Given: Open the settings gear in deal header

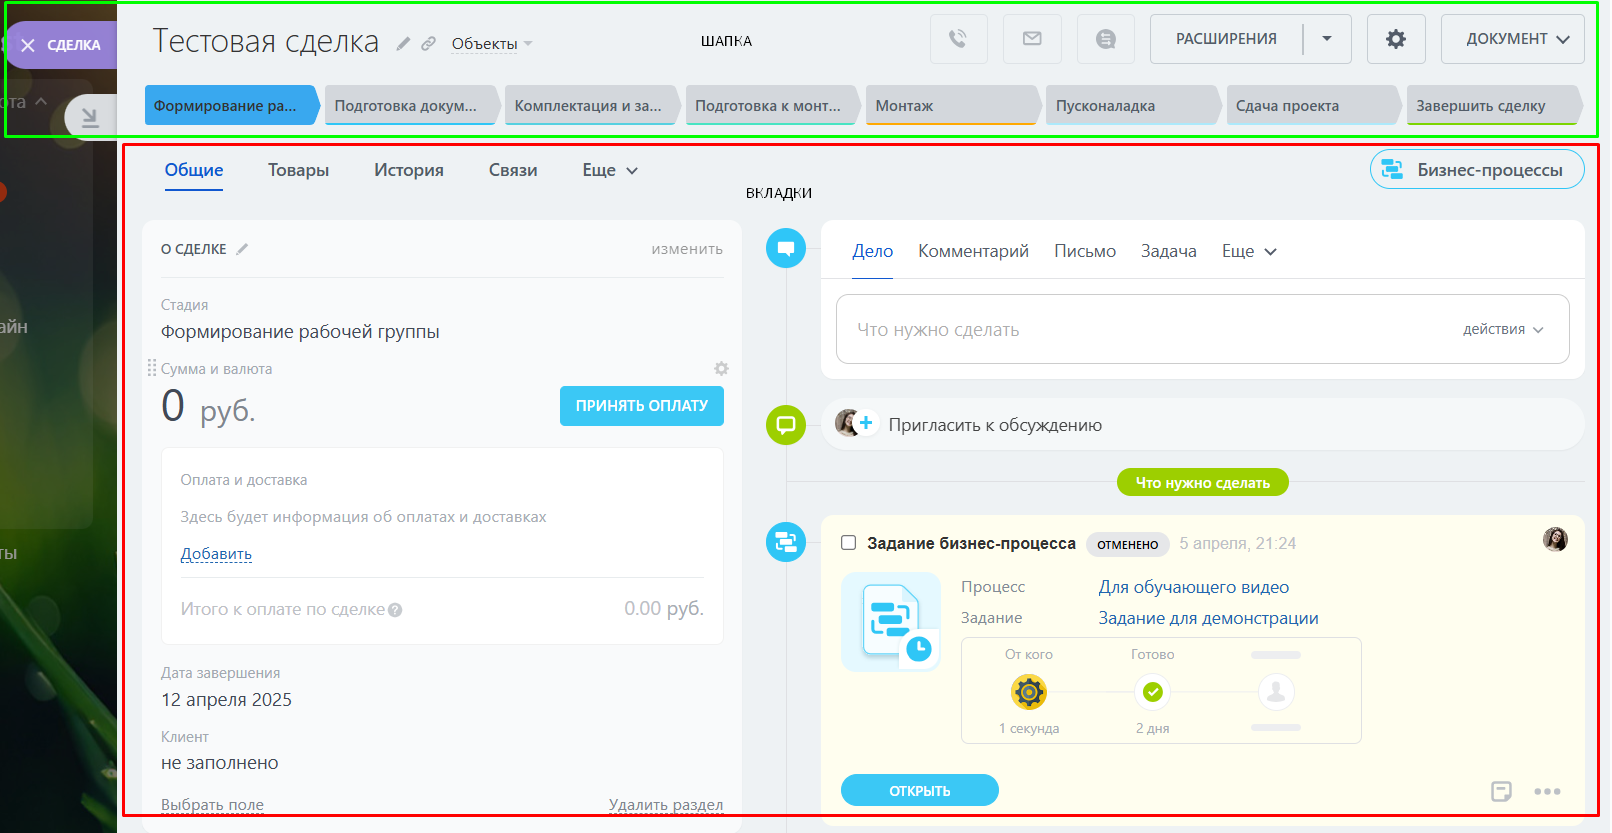Looking at the screenshot, I should pyautogui.click(x=1395, y=39).
